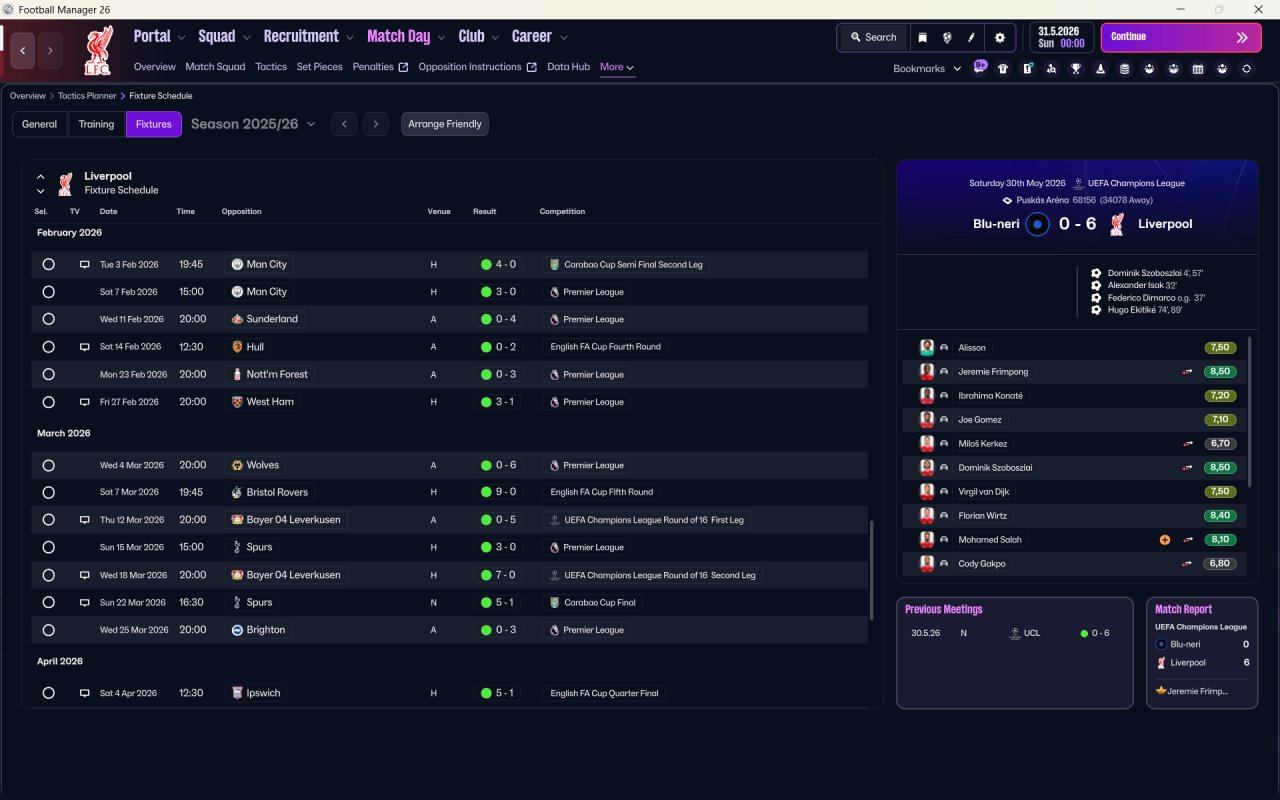Image resolution: width=1280 pixels, height=800 pixels.
Task: Expand the More submenu
Action: coord(617,67)
